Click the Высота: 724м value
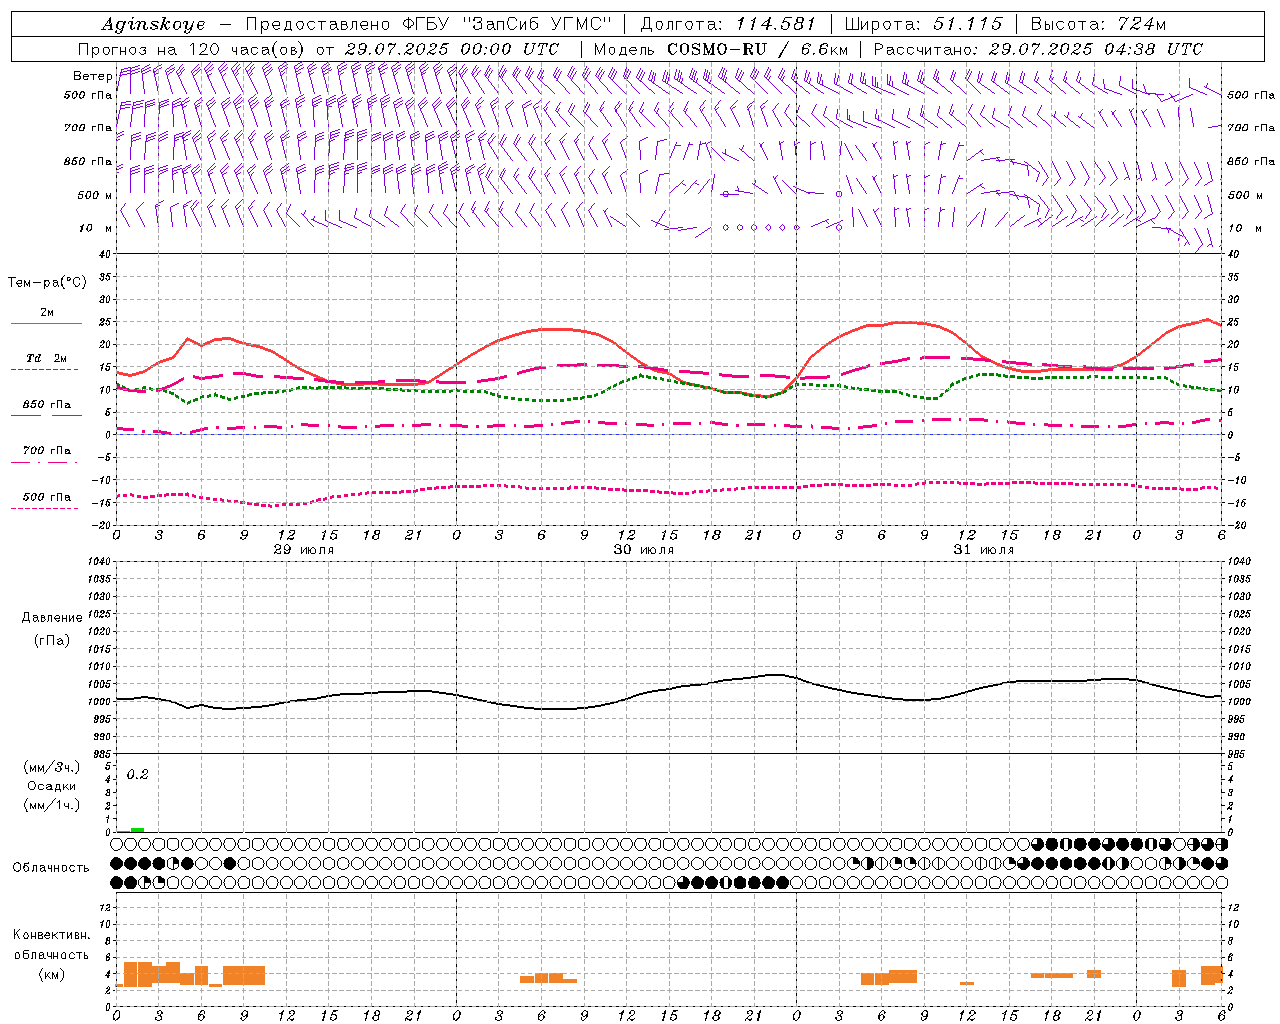This screenshot has width=1280, height=1024. point(1098,24)
